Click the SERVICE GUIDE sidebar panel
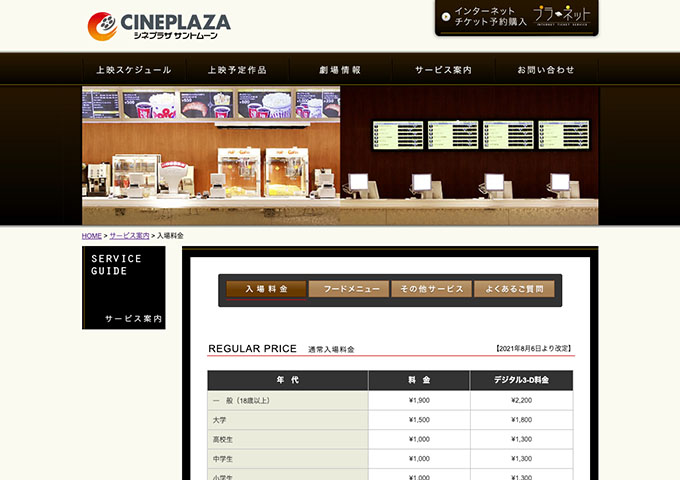The image size is (680, 480). [124, 287]
